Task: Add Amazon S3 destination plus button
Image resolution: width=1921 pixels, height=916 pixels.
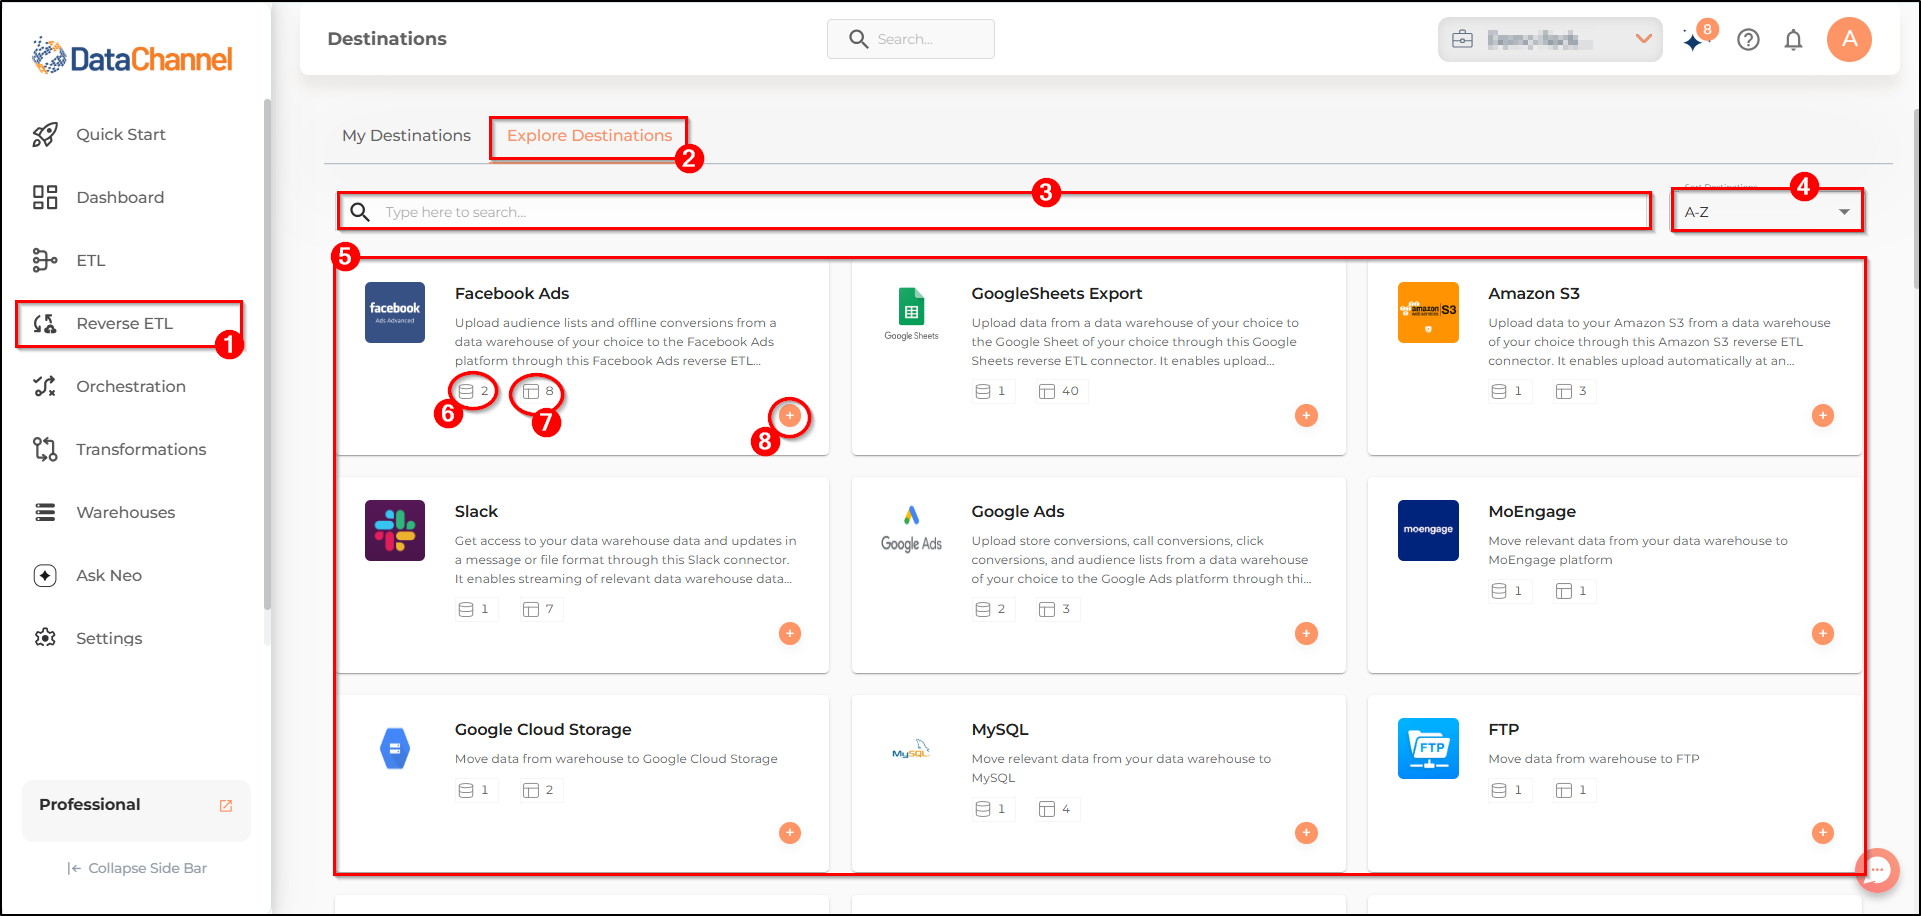Action: (1823, 415)
